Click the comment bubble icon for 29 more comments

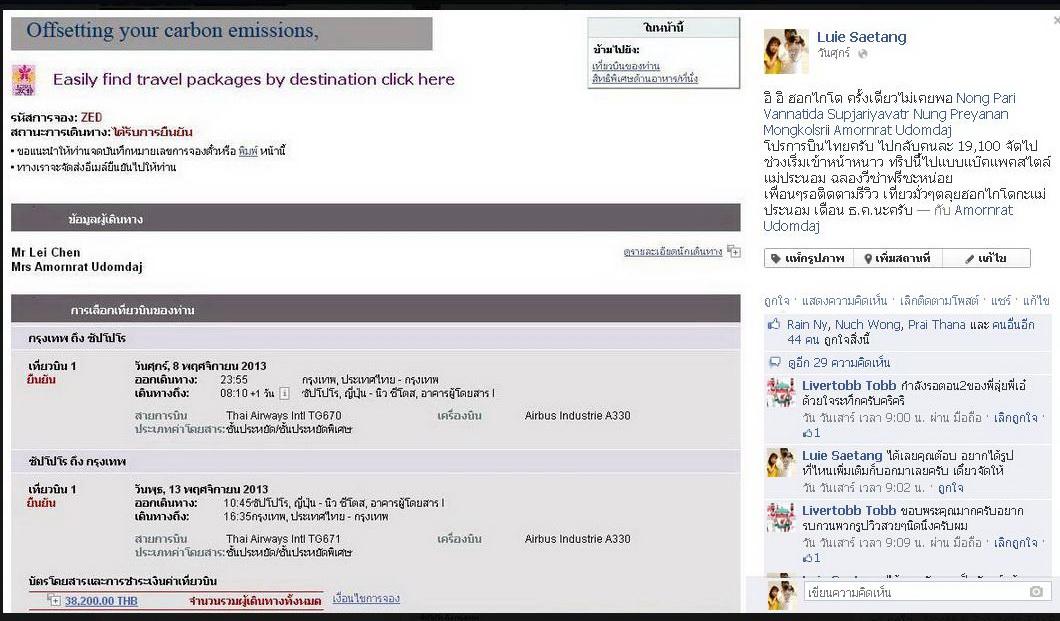773,362
